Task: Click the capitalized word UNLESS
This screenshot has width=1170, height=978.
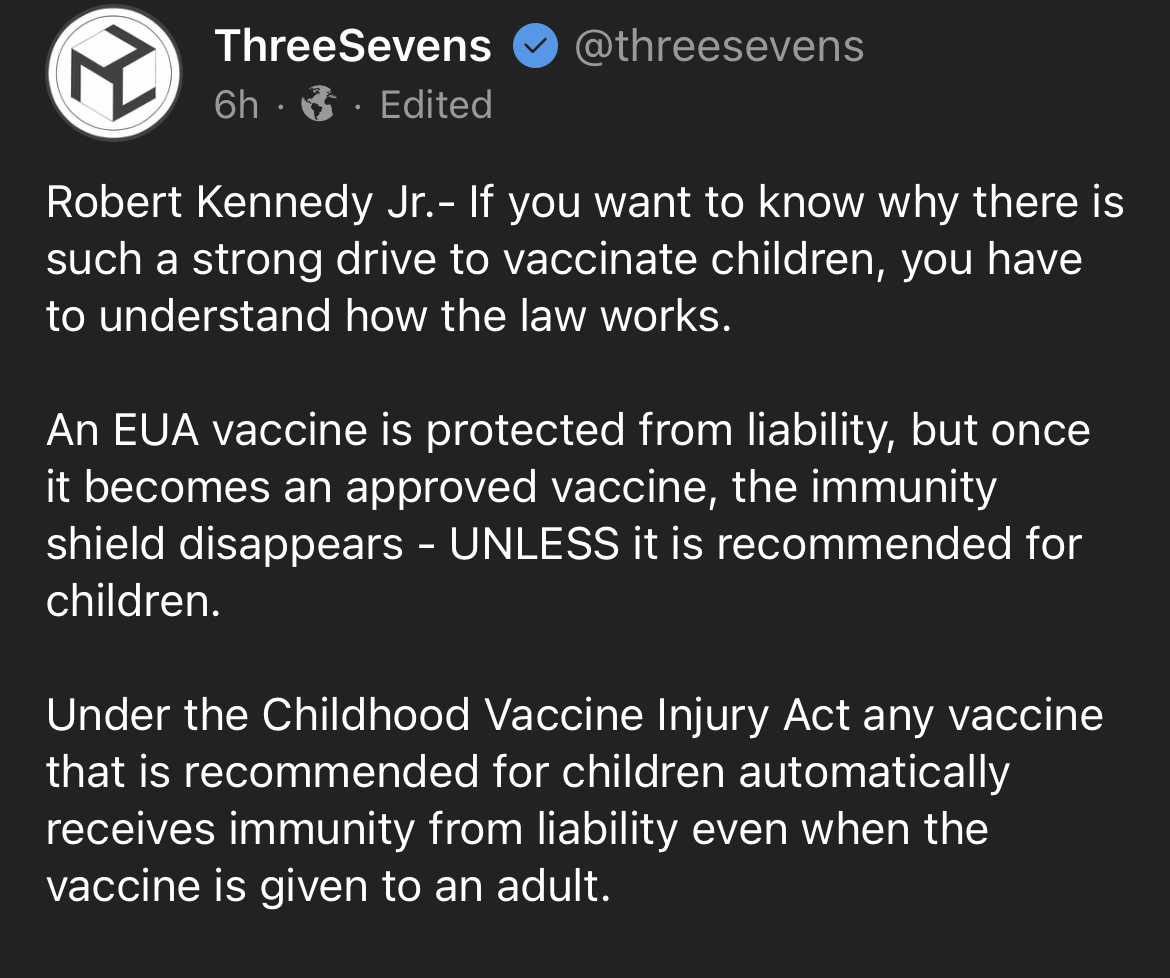Action: point(534,543)
